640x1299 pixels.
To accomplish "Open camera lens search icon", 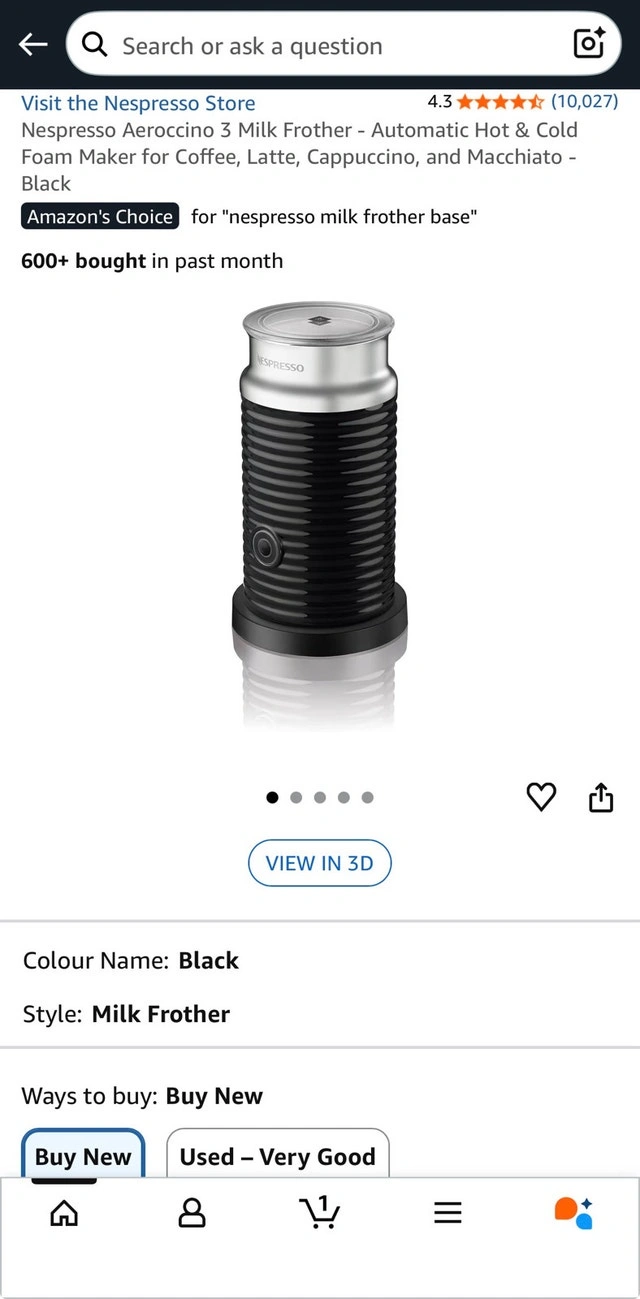I will point(588,43).
